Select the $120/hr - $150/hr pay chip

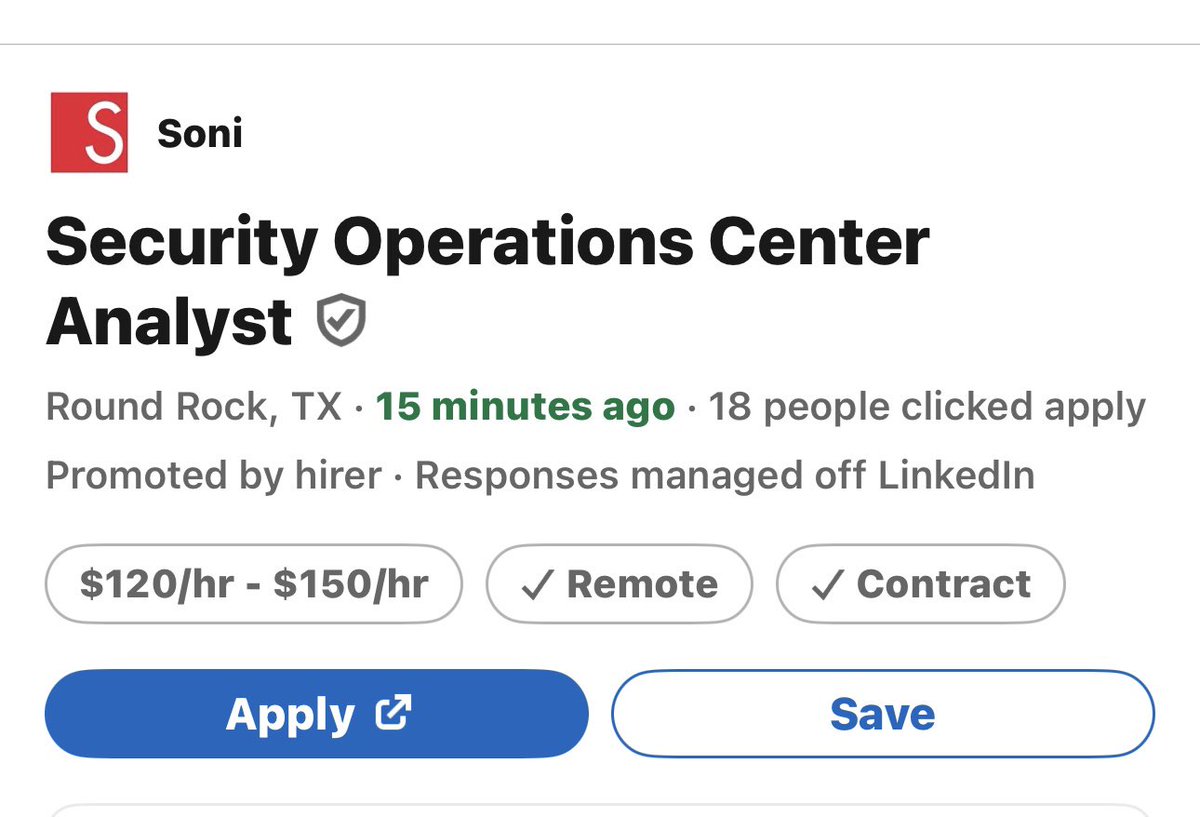click(254, 584)
